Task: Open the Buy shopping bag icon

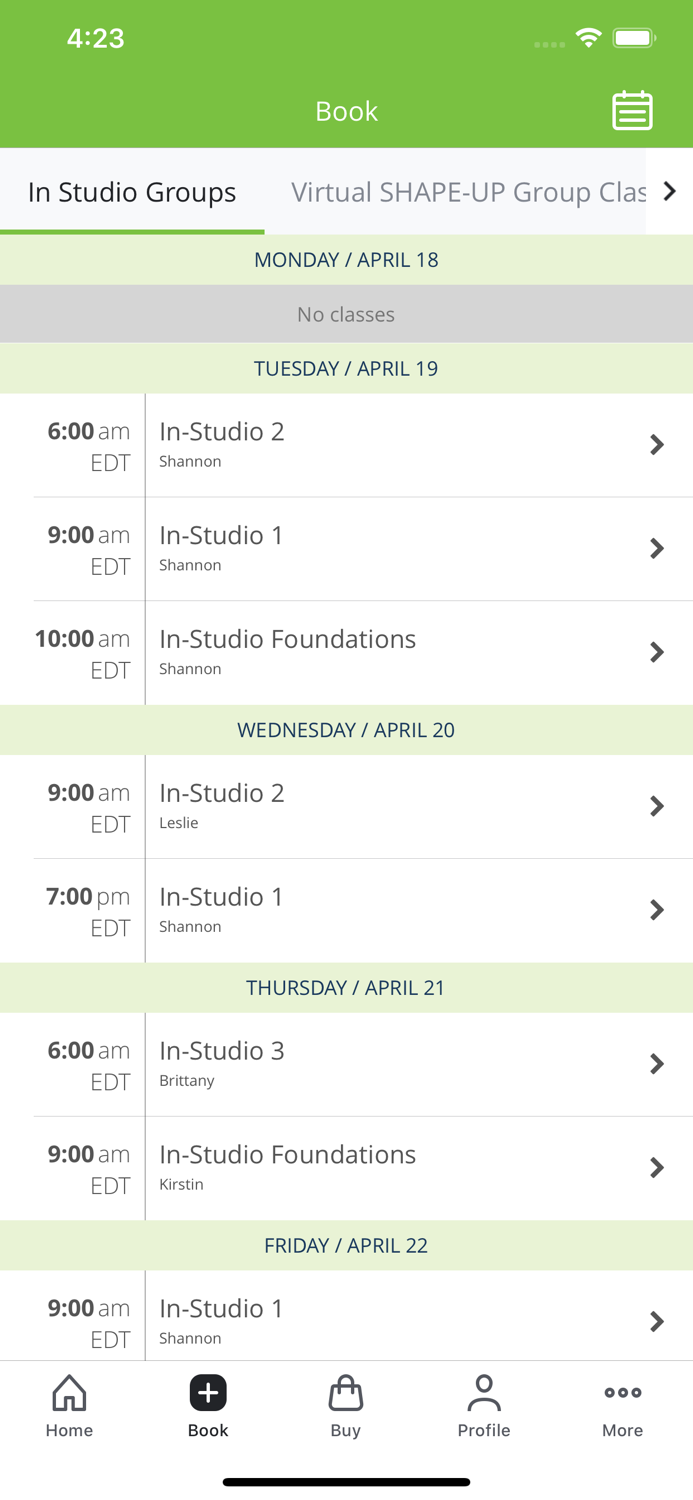Action: point(346,1392)
